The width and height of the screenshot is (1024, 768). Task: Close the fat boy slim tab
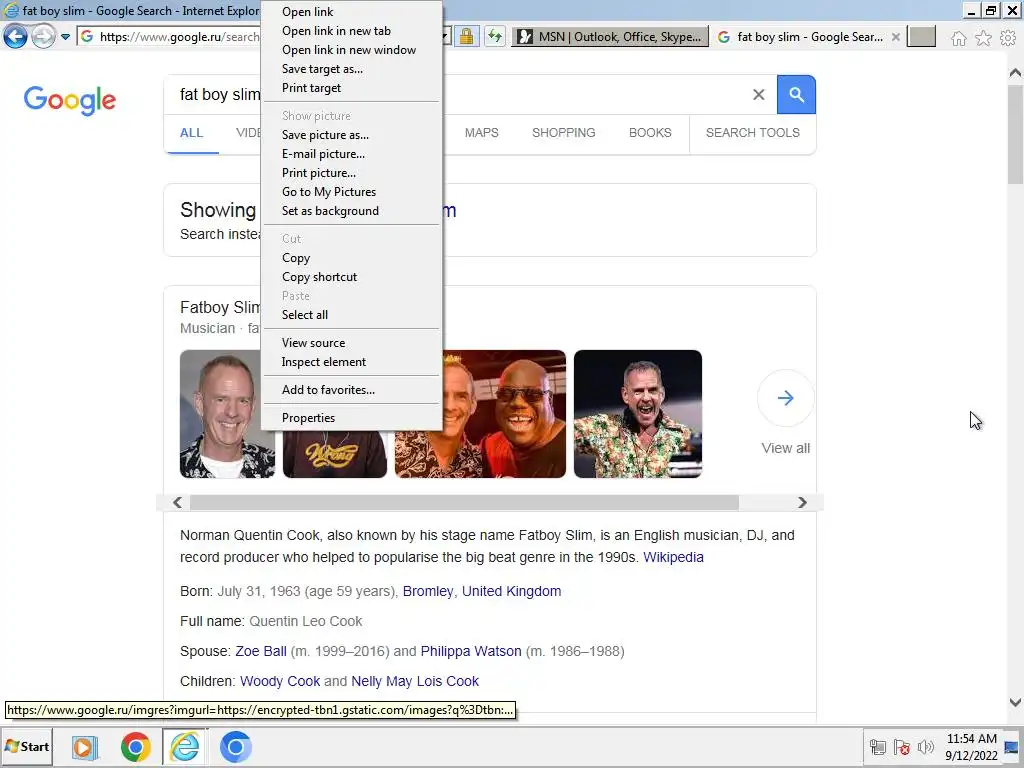click(x=896, y=37)
